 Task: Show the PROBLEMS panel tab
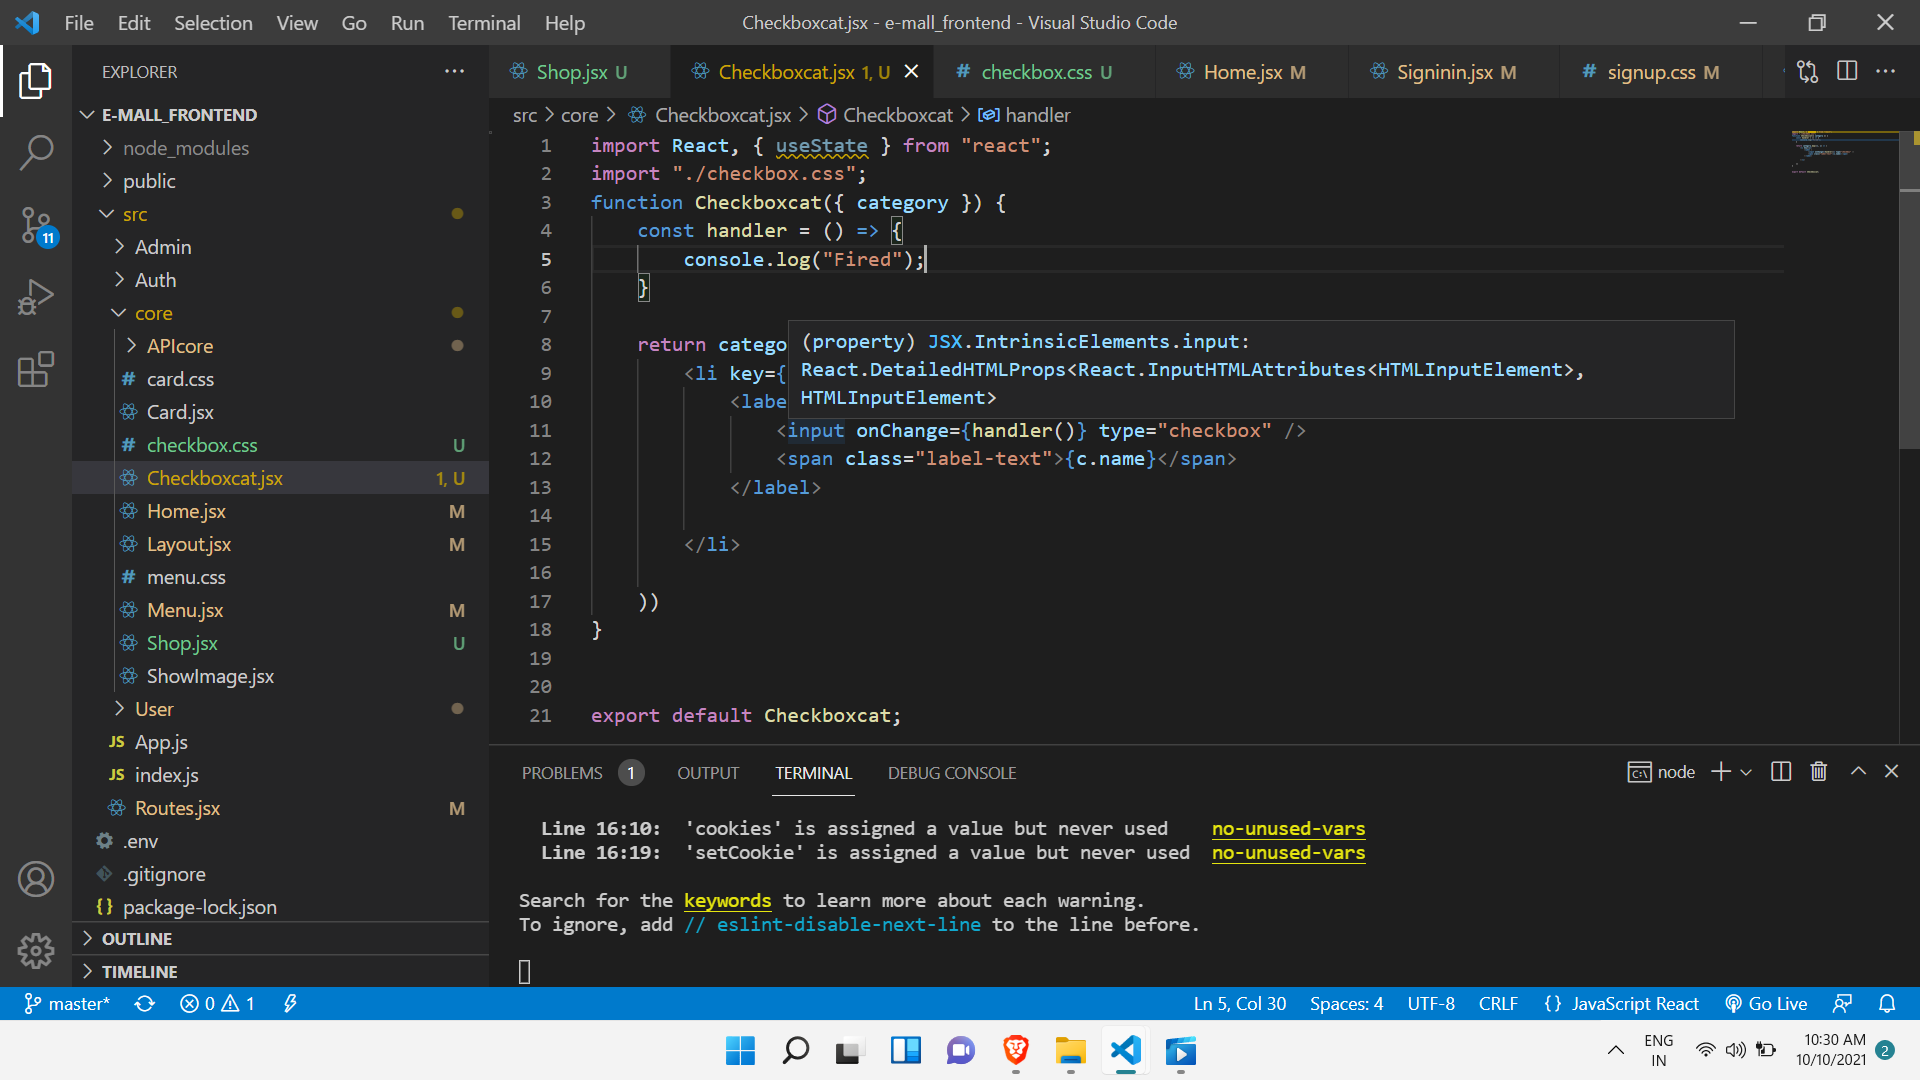582,773
